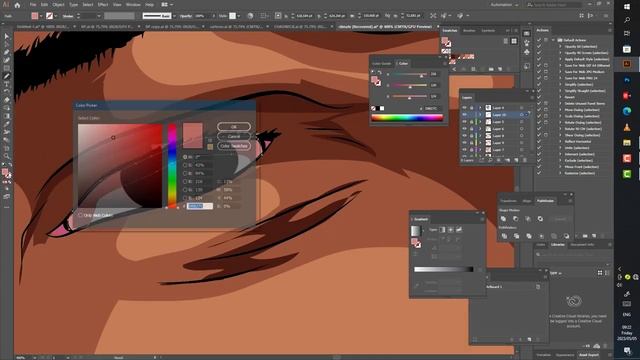The height and width of the screenshot is (360, 640).
Task: Expand Layer 7 contents arrow
Action: pos(480,150)
